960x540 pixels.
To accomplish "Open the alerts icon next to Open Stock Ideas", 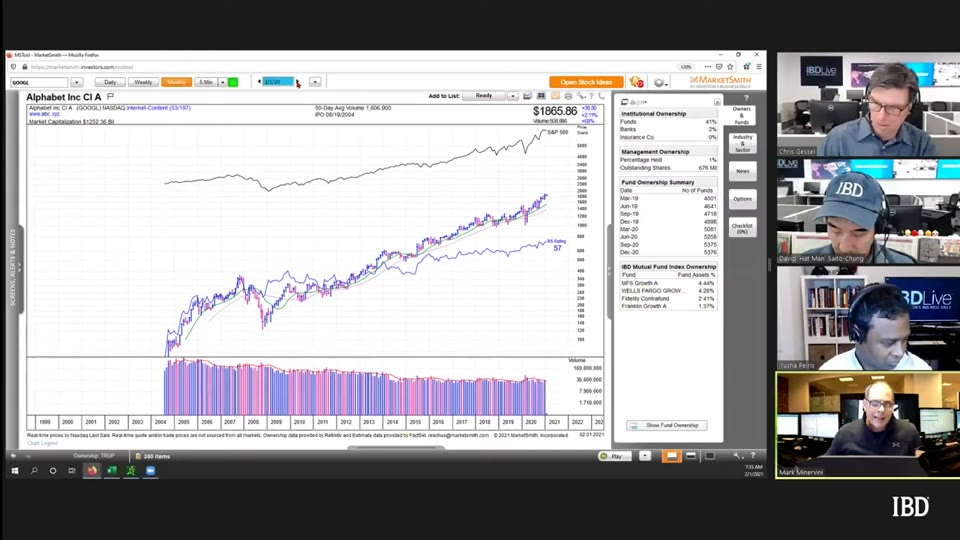I will pos(637,82).
